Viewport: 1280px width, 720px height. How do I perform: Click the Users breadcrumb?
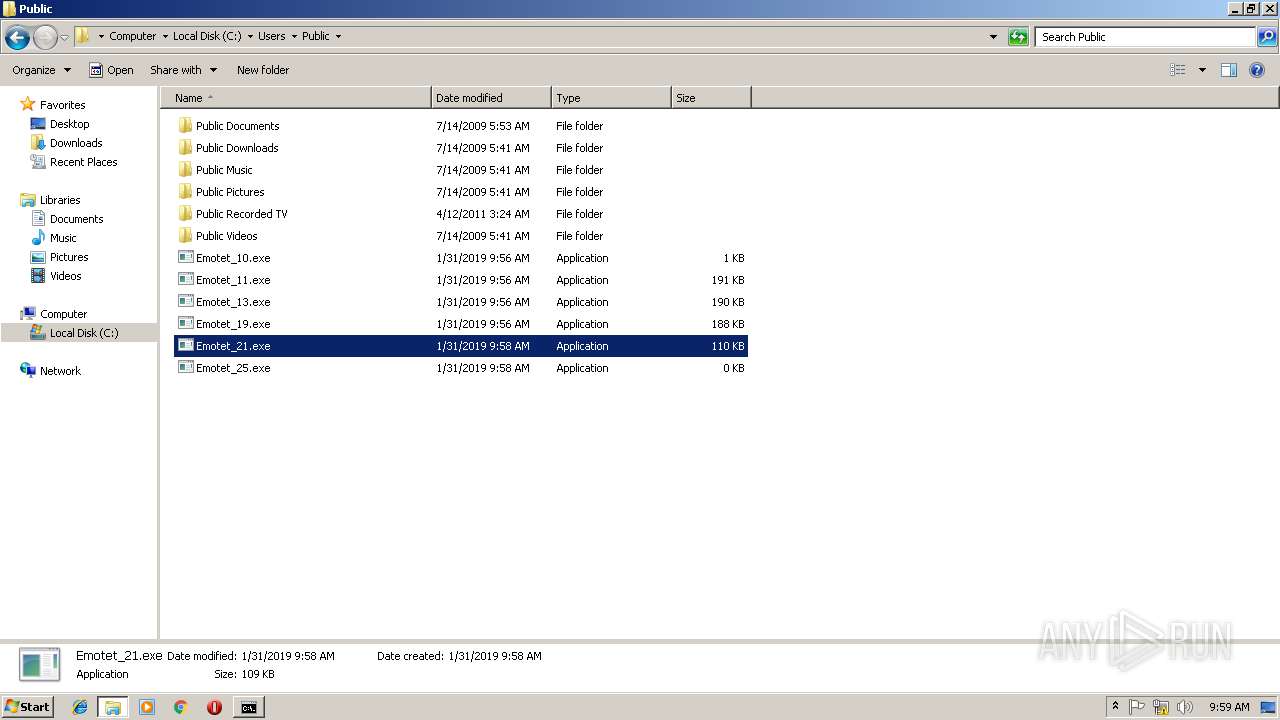pyautogui.click(x=271, y=36)
